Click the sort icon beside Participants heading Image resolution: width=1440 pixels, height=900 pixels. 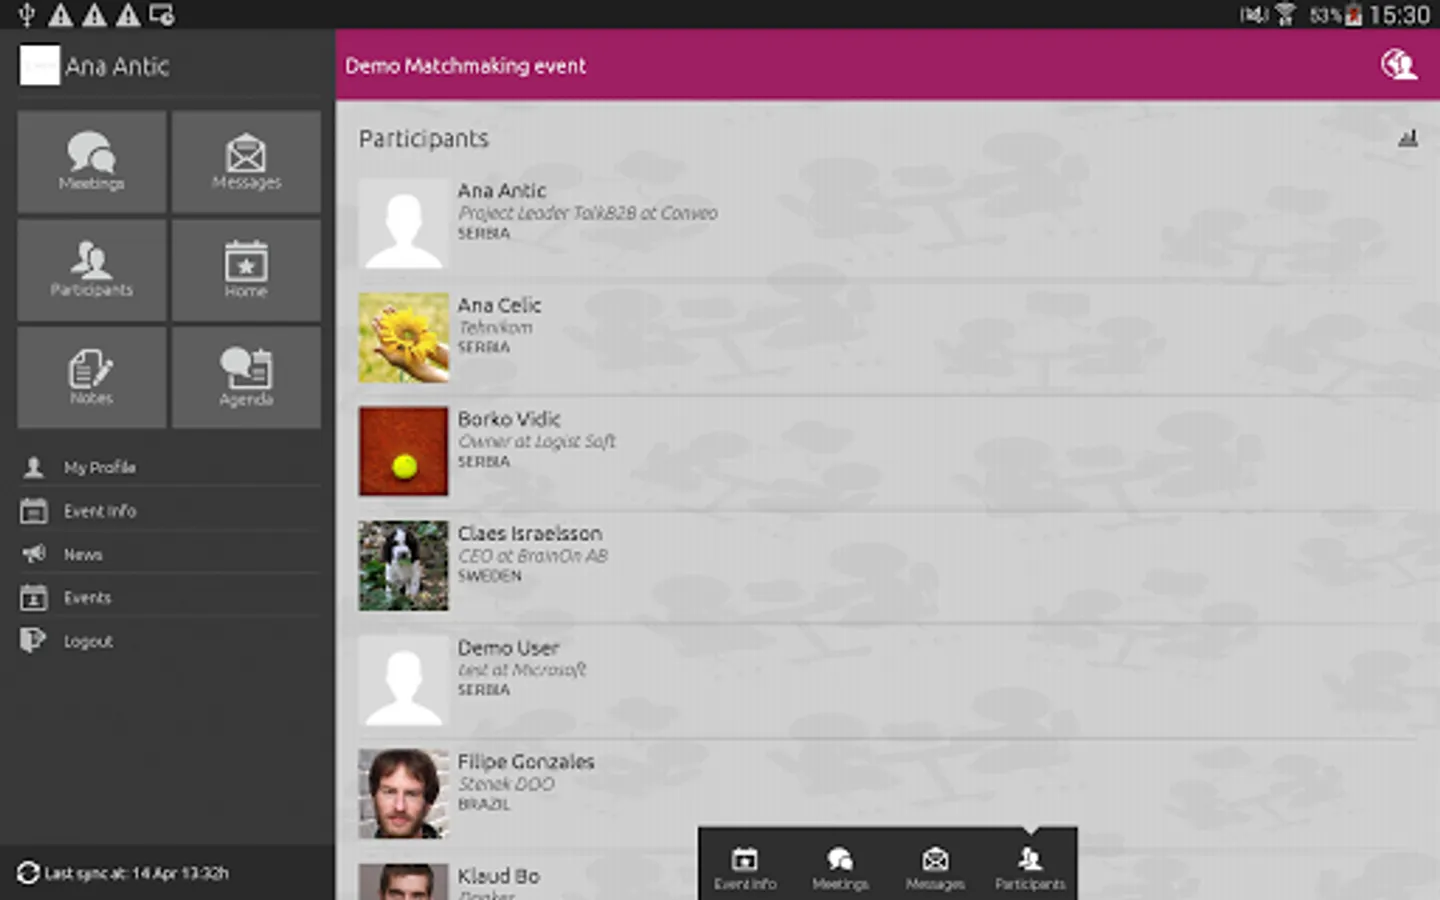(1408, 138)
